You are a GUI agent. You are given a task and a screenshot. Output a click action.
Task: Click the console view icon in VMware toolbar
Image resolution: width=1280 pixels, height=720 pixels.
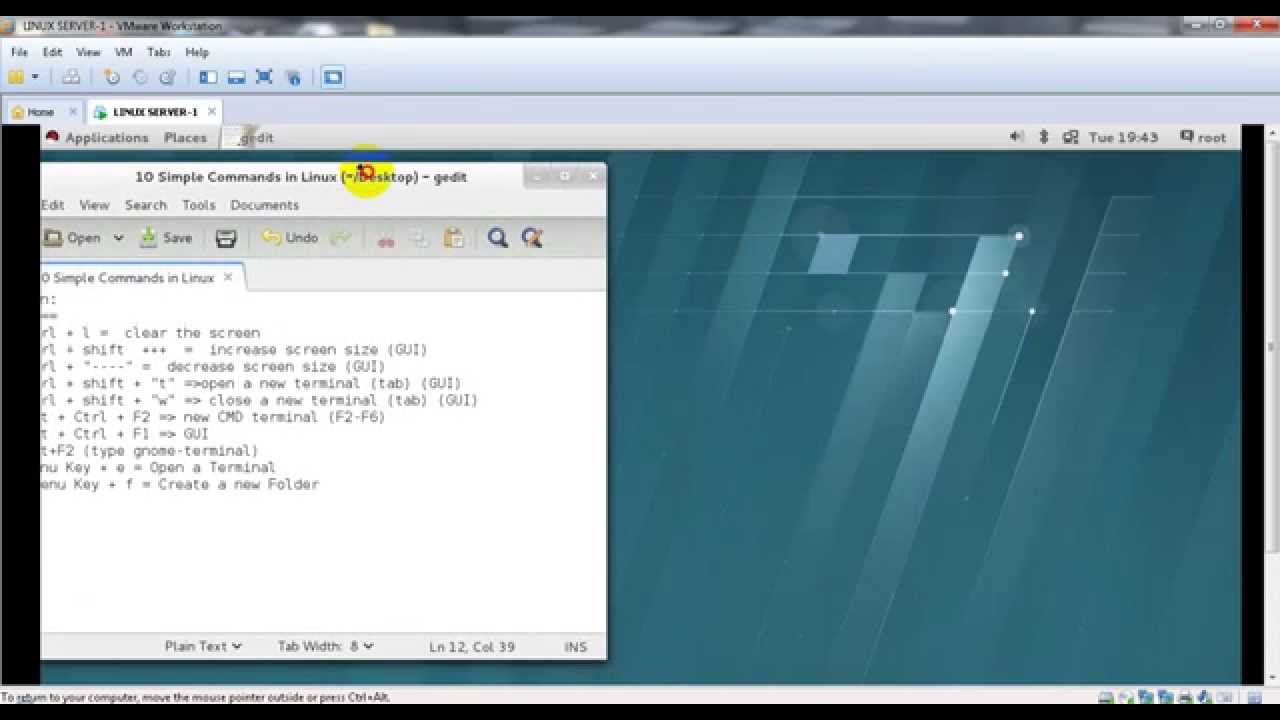click(x=333, y=77)
